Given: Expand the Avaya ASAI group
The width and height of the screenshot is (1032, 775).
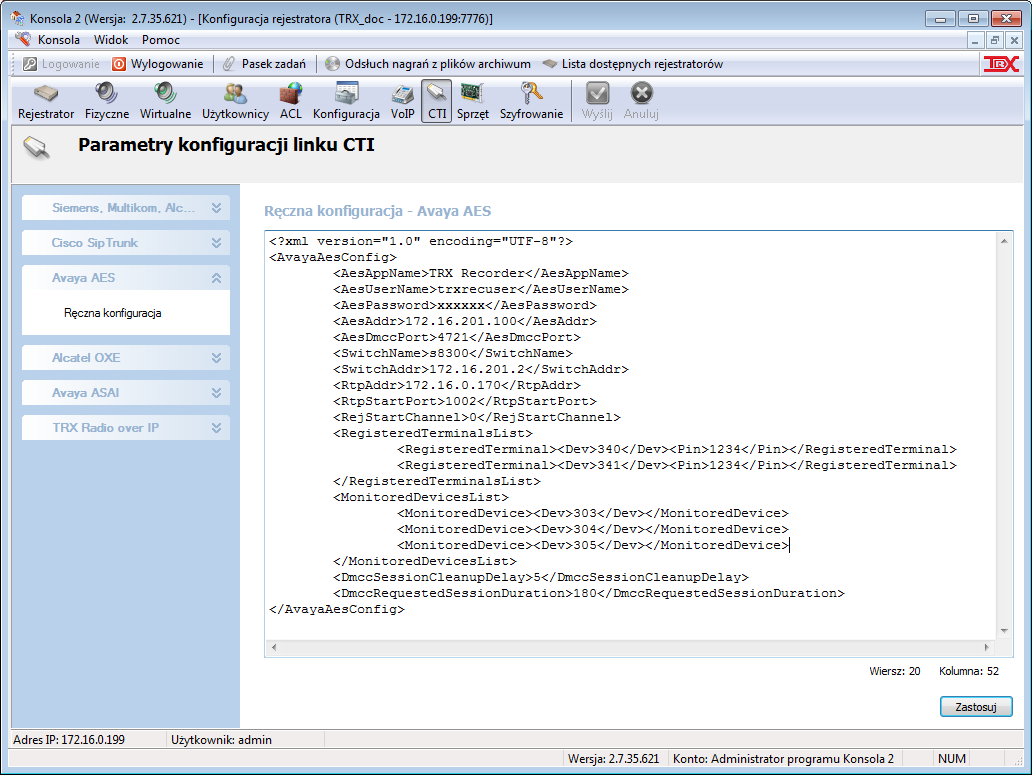Looking at the screenshot, I should click(x=126, y=393).
